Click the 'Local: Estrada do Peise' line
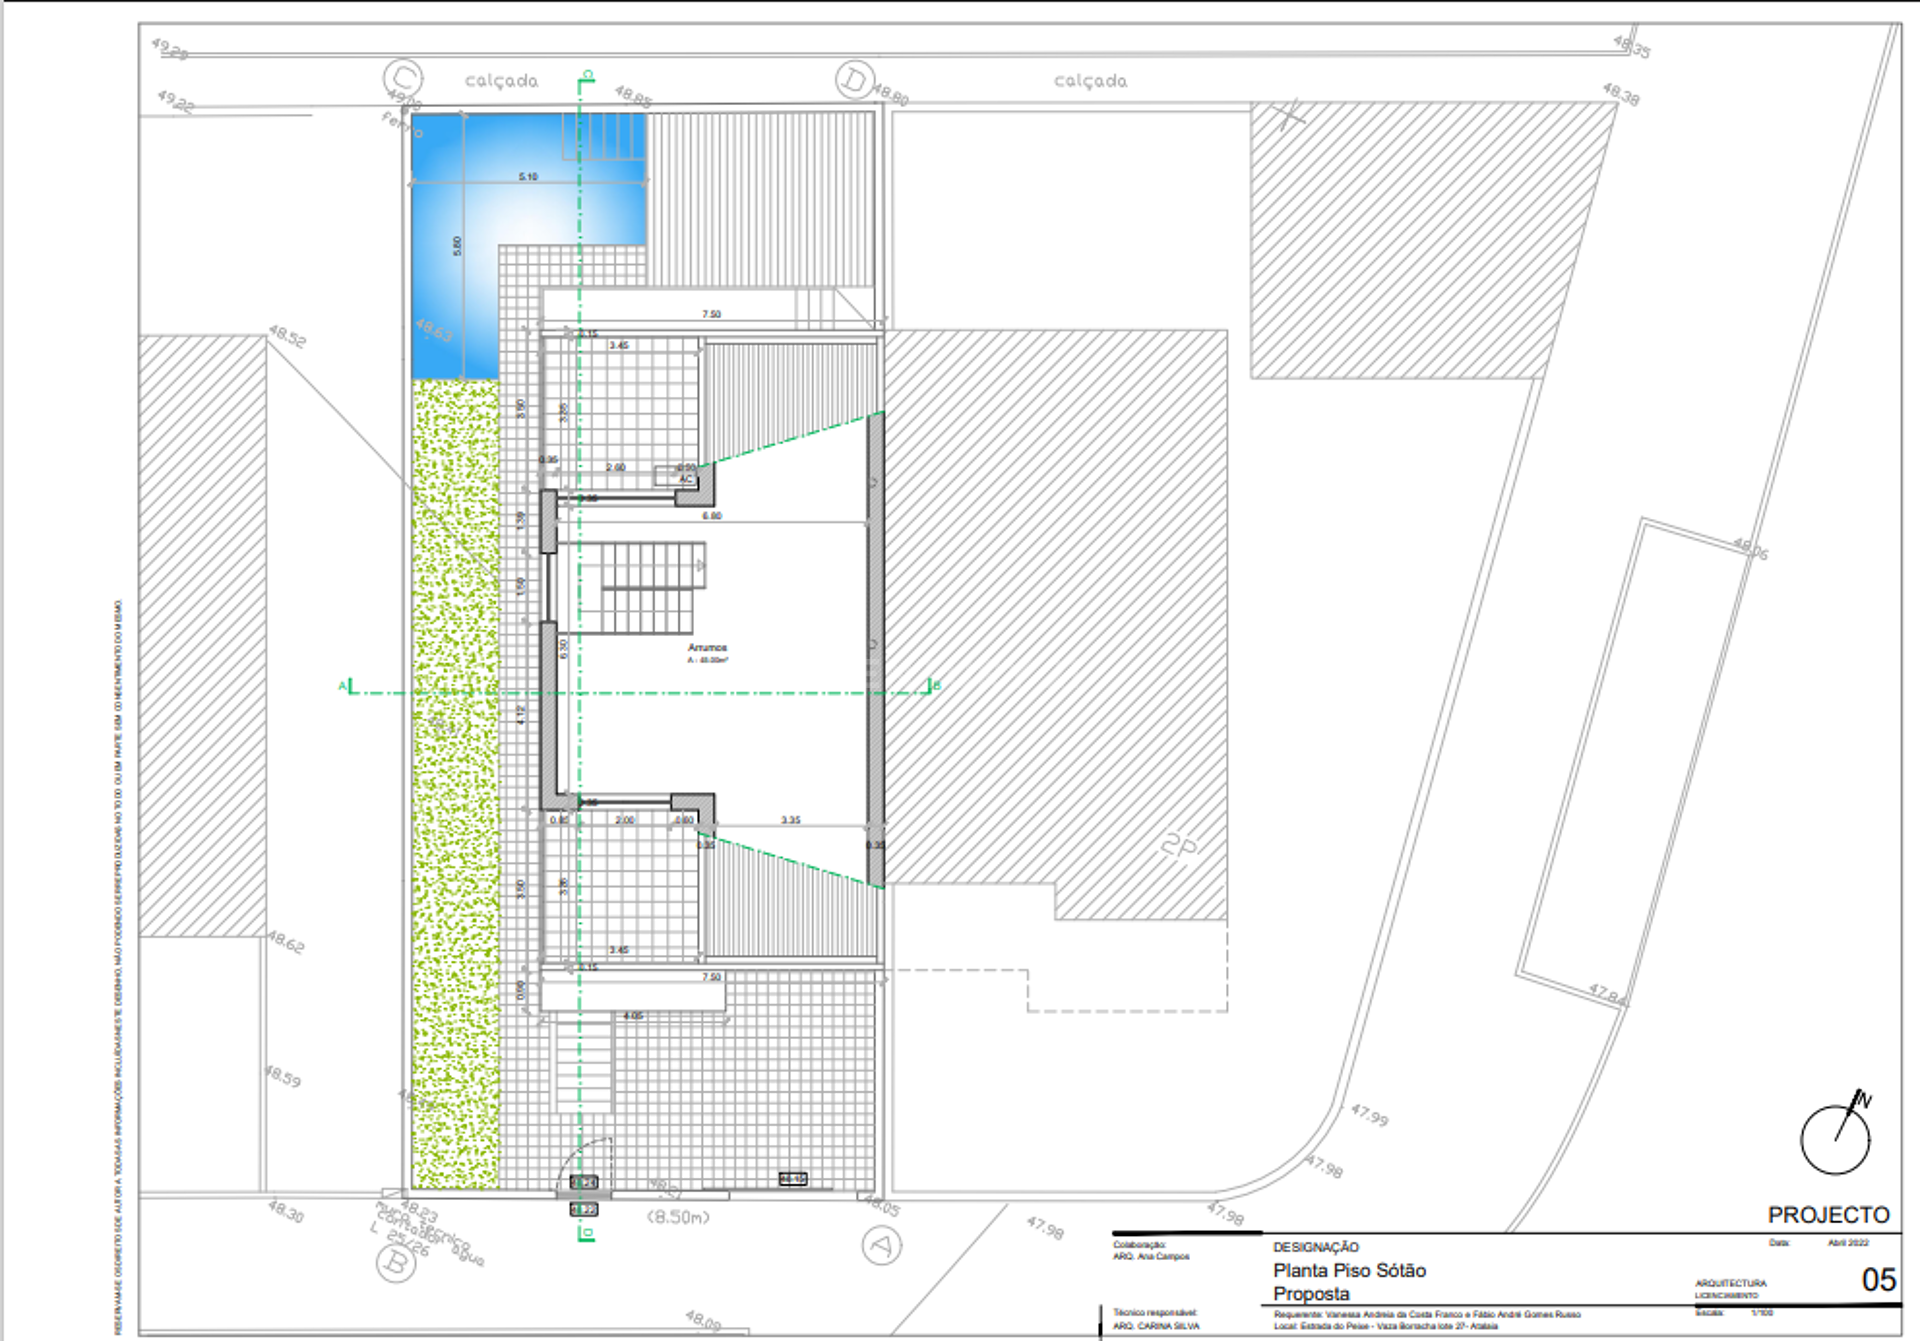 pyautogui.click(x=1385, y=1326)
